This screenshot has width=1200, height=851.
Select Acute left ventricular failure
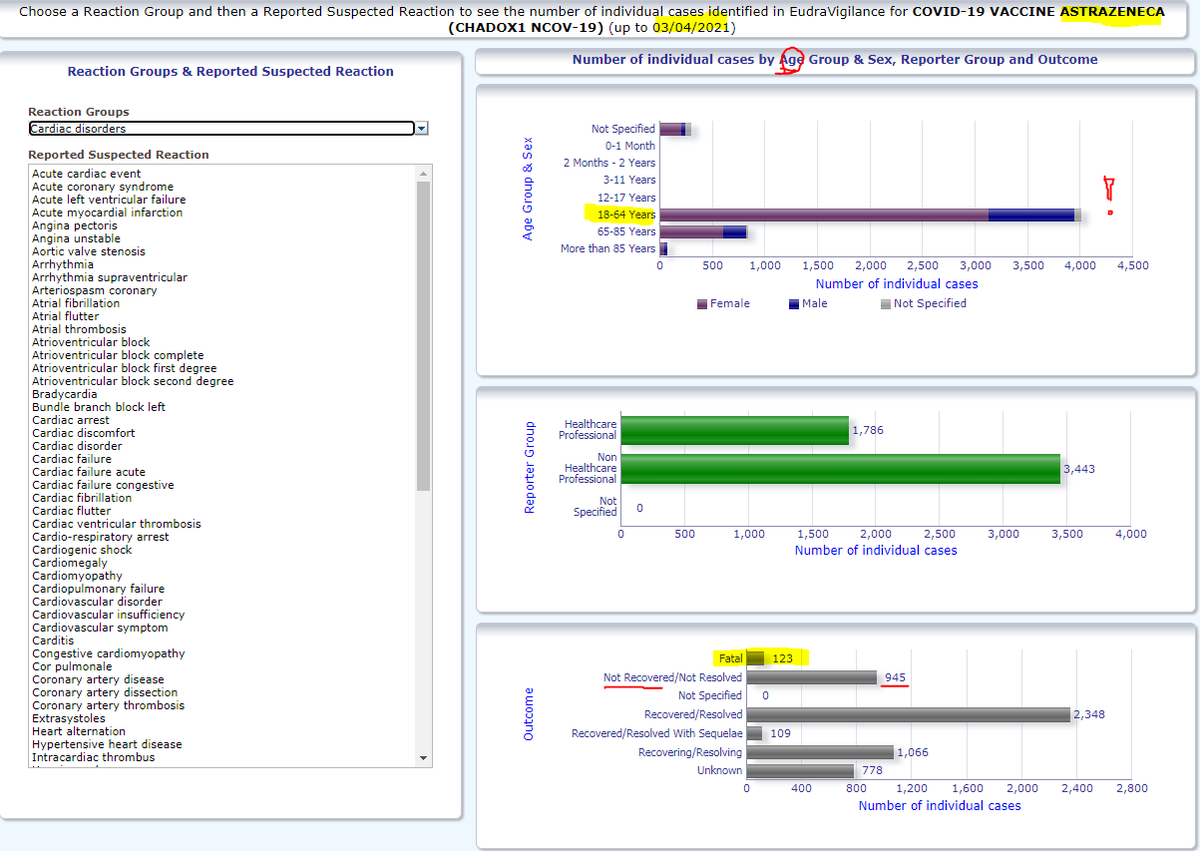[x=109, y=200]
